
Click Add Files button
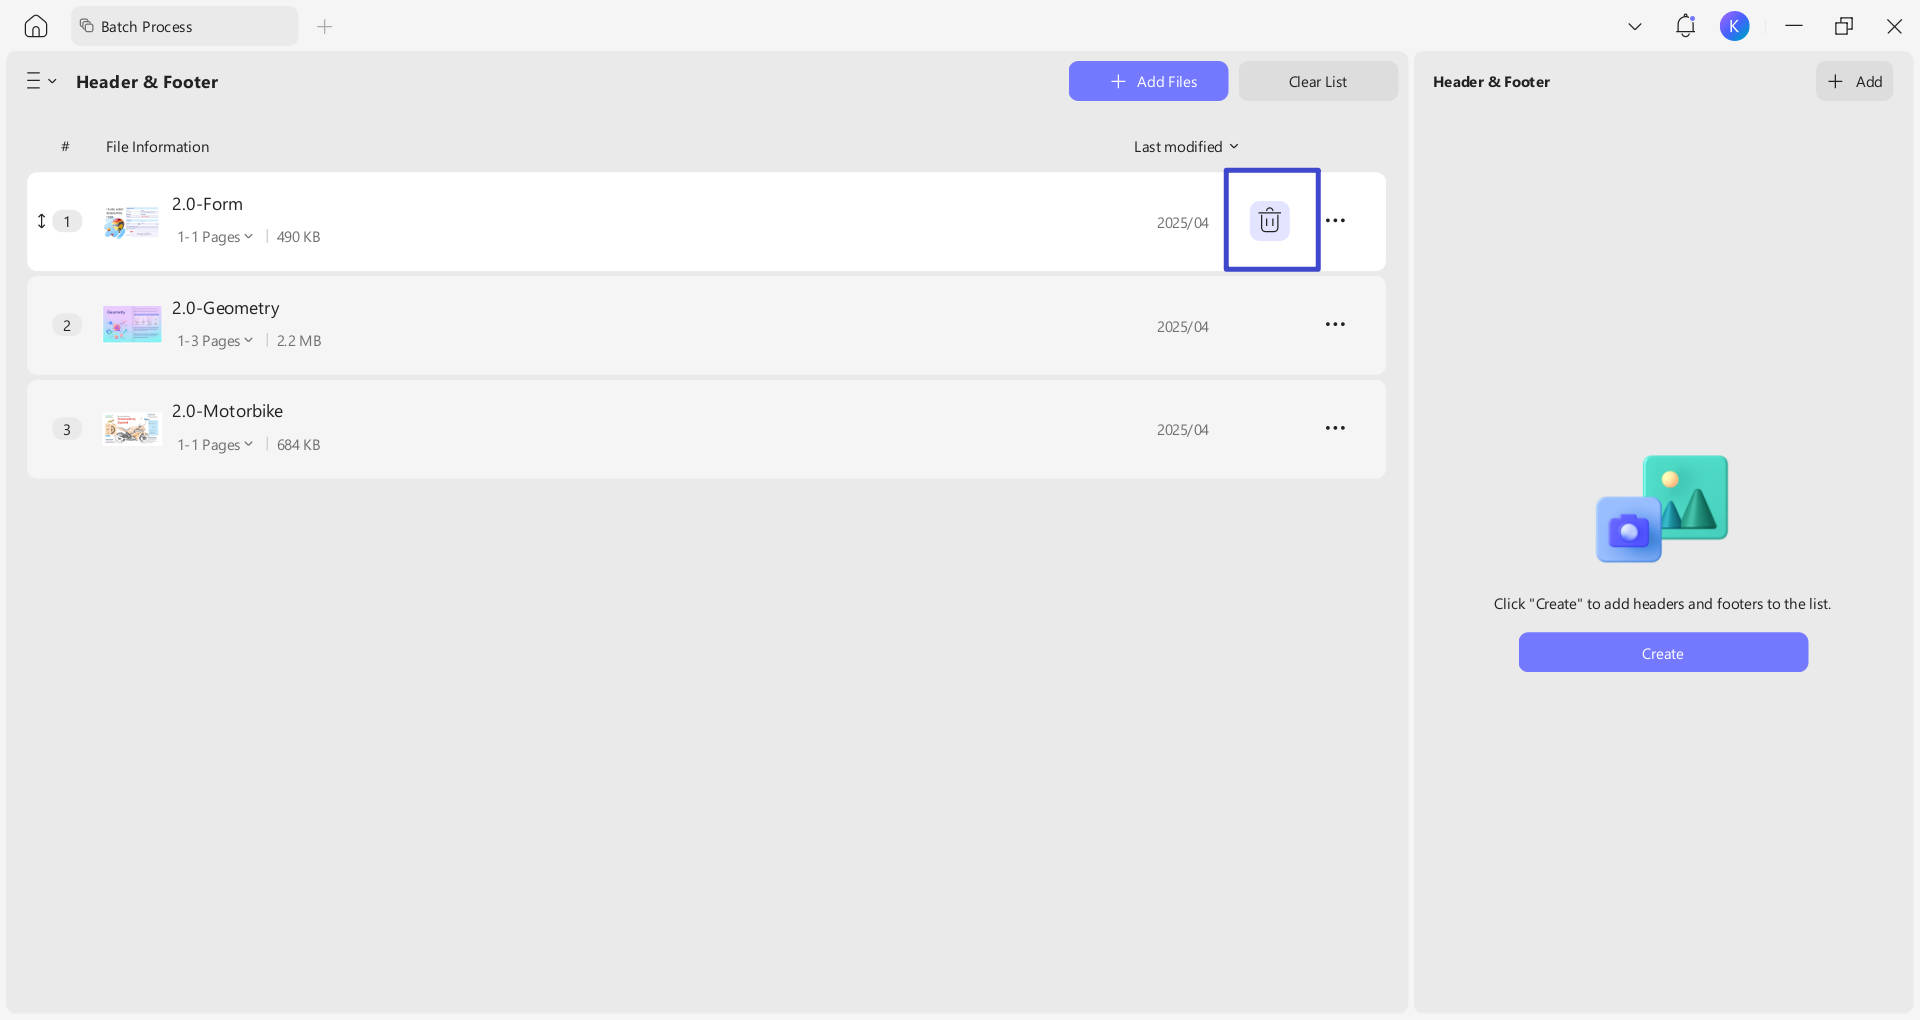1148,81
